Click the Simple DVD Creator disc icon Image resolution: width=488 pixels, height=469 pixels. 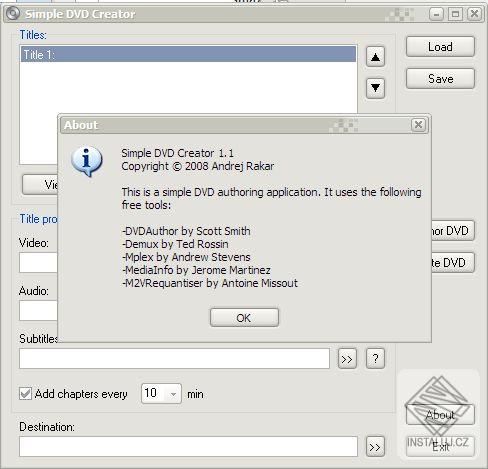[13, 14]
